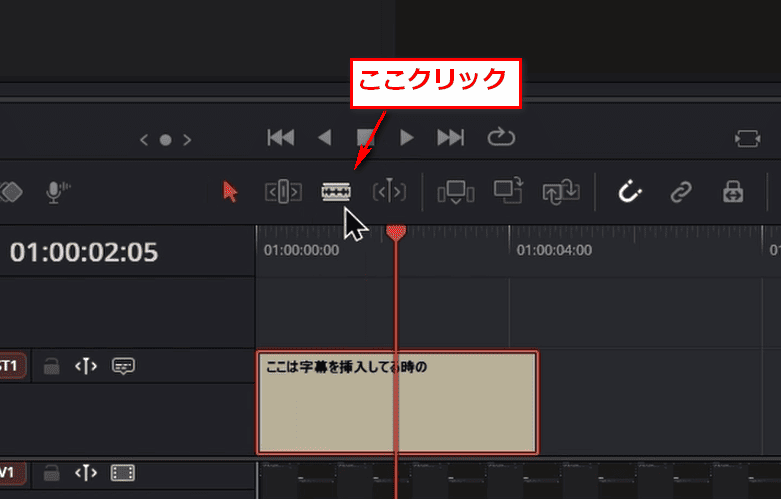Click the Blade Edit Mode razor icon

[336, 192]
